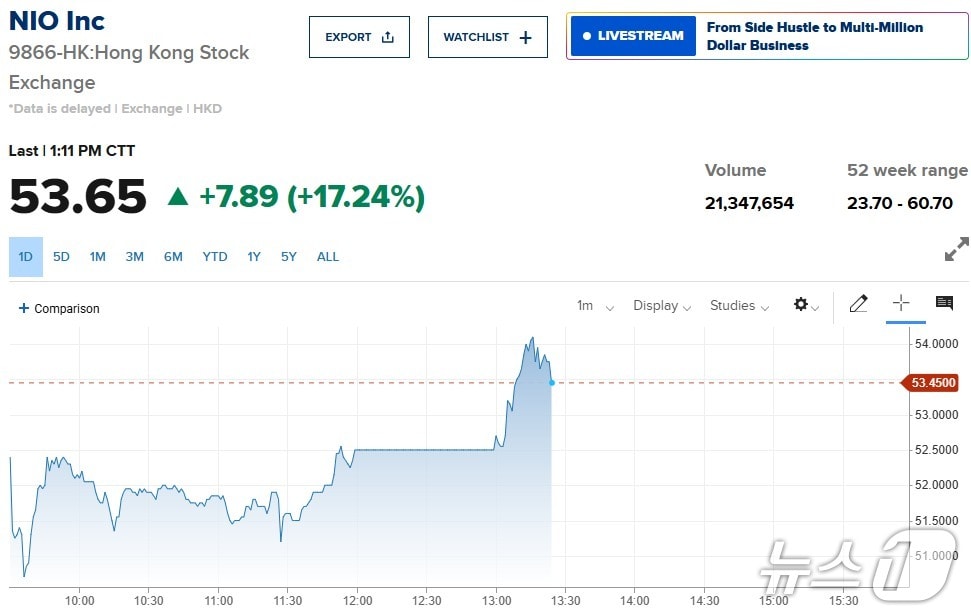Viewport: 971px width, 616px height.
Task: Open the chart annotations comment icon
Action: (x=944, y=304)
